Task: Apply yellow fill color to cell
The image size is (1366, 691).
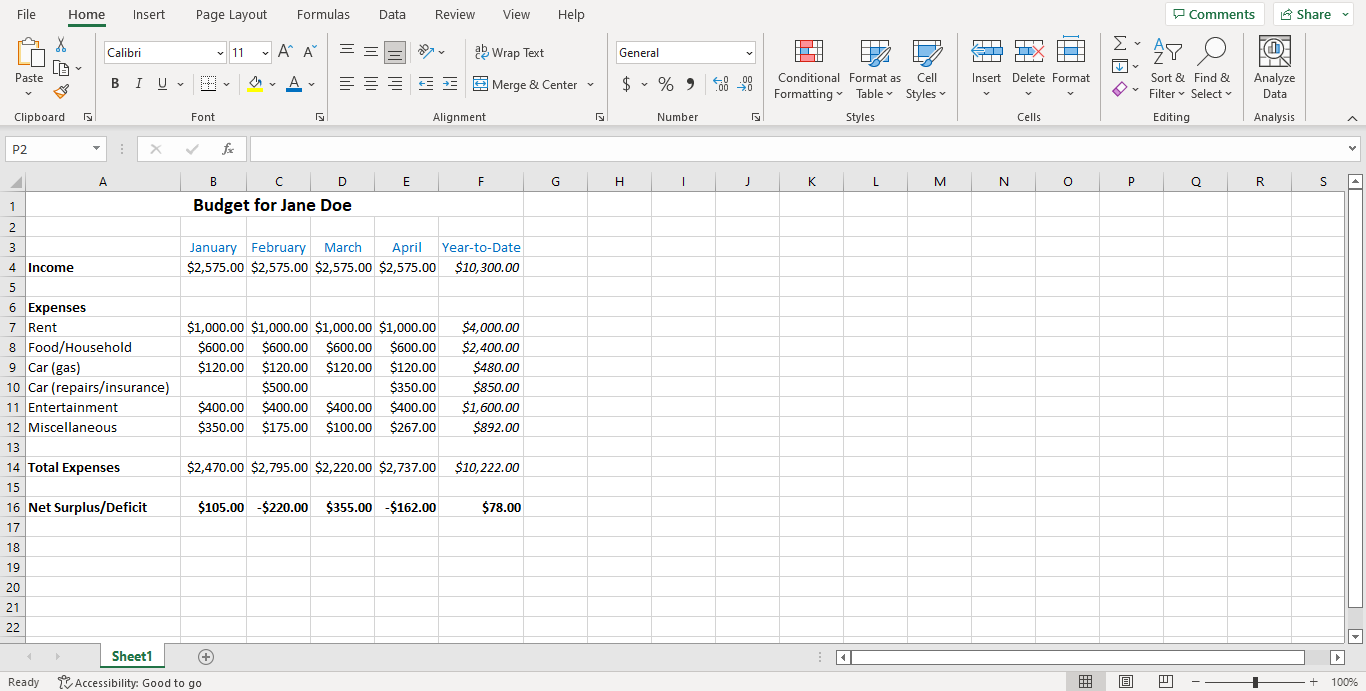Action: pos(255,84)
